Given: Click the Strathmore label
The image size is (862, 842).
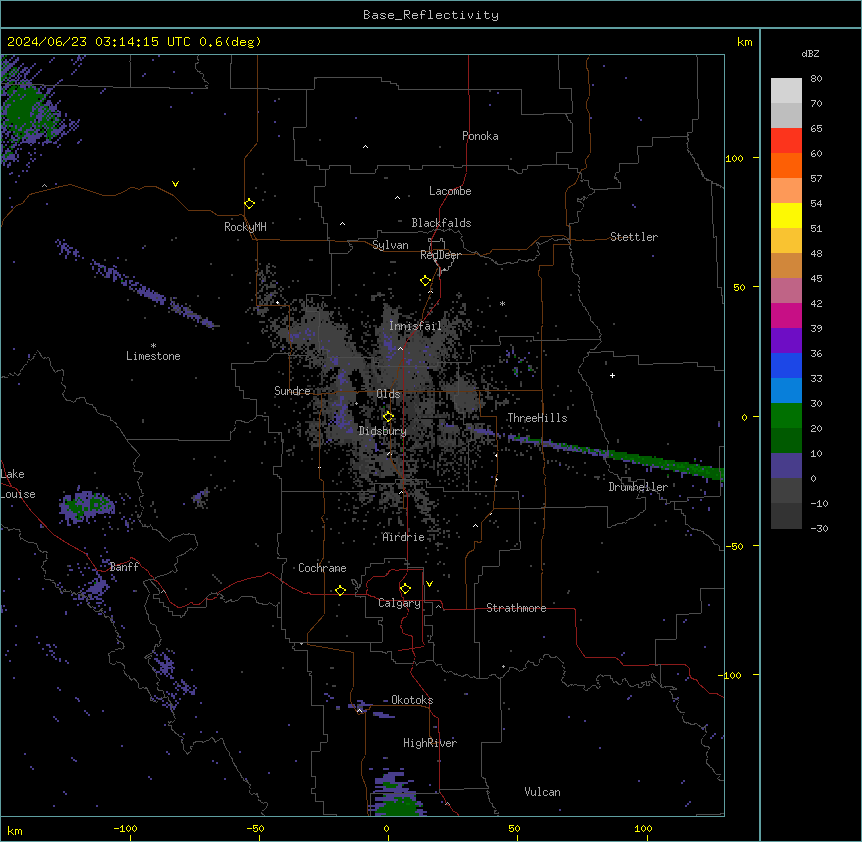Looking at the screenshot, I should tap(516, 608).
